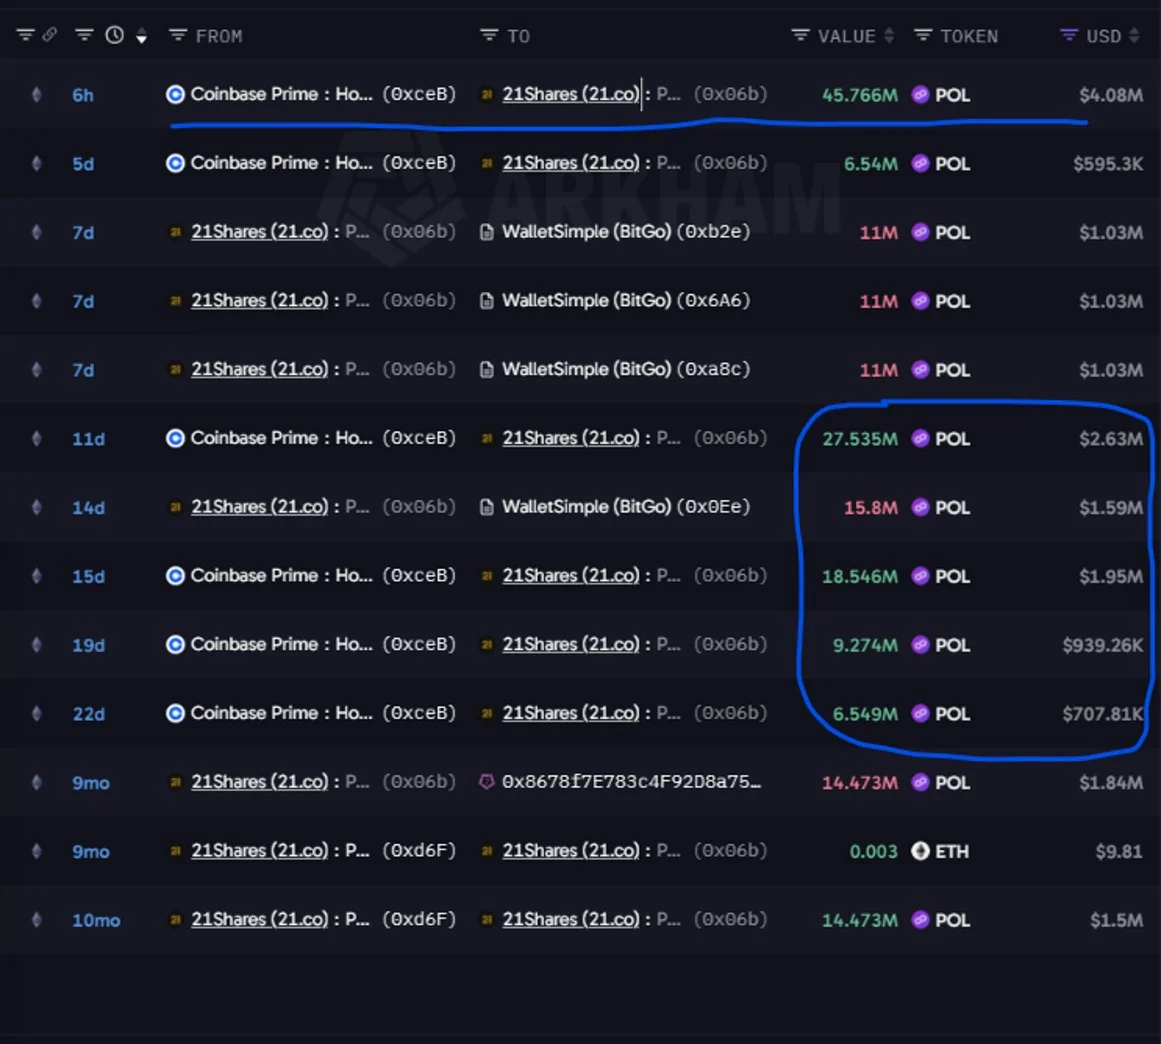Click the 21Shares recipient icon in the 5d row
Viewport: 1161px width, 1044px height.
click(x=486, y=164)
